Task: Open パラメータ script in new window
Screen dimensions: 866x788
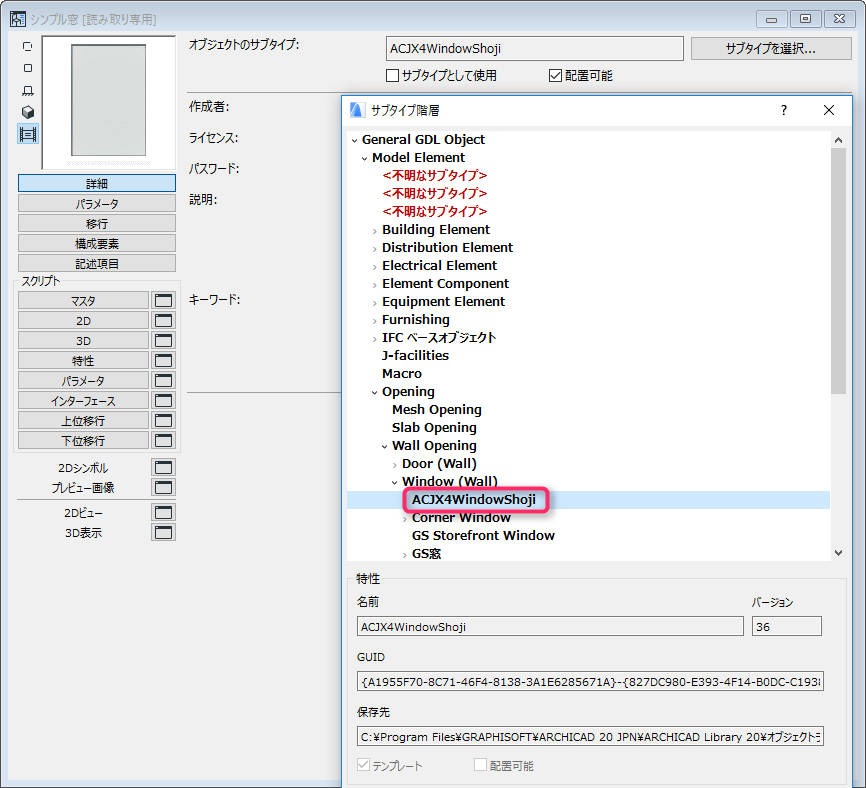Action: tap(163, 380)
